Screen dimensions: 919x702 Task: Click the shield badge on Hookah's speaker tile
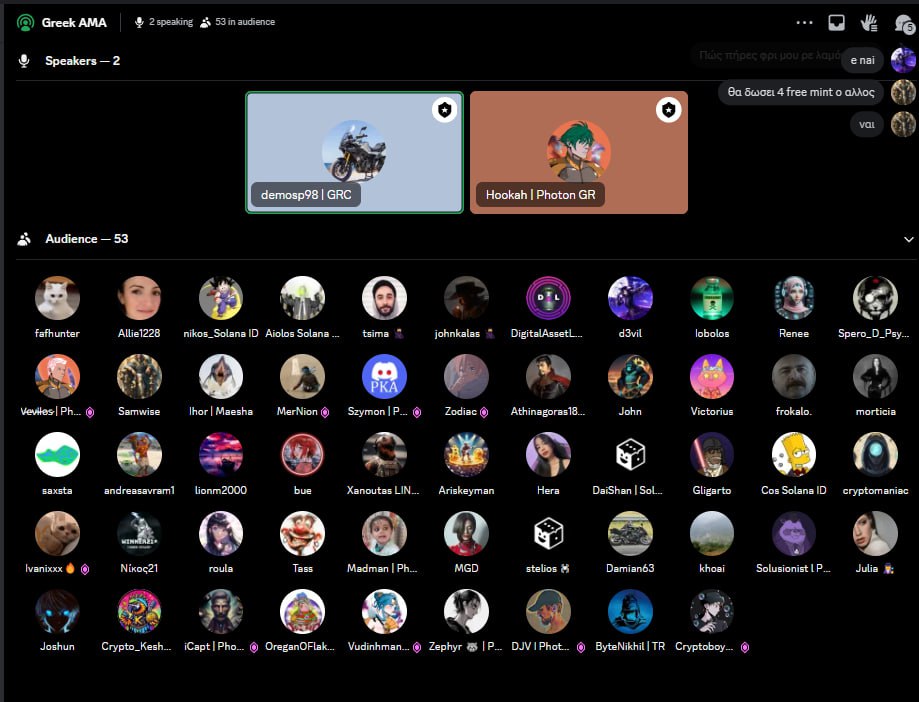[668, 110]
